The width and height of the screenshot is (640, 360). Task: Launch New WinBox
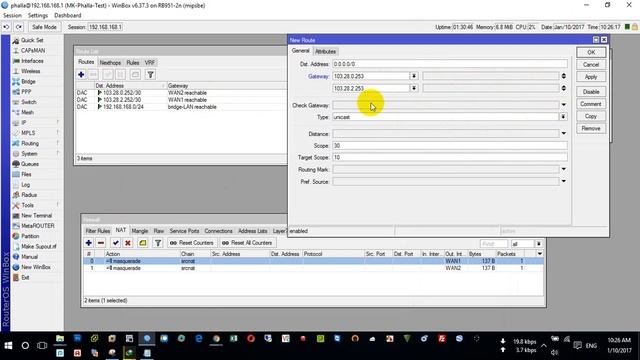(36, 267)
